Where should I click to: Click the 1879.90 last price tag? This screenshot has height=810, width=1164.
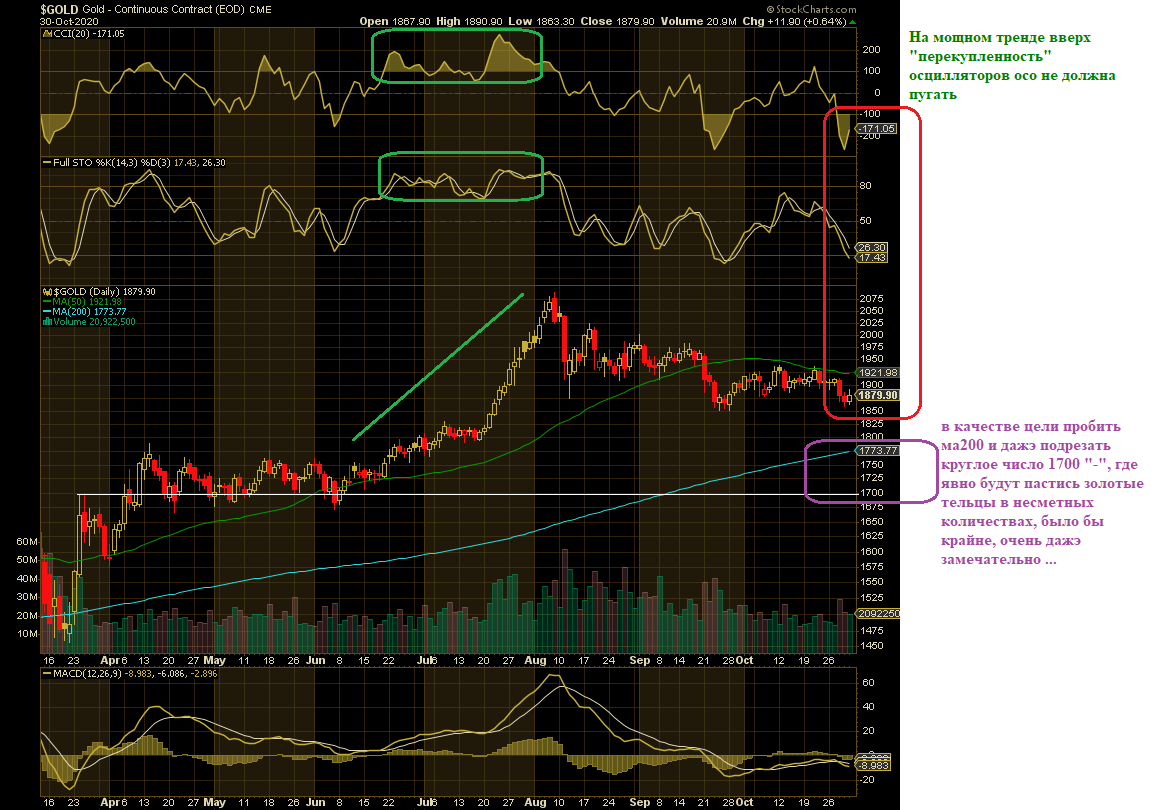point(878,395)
